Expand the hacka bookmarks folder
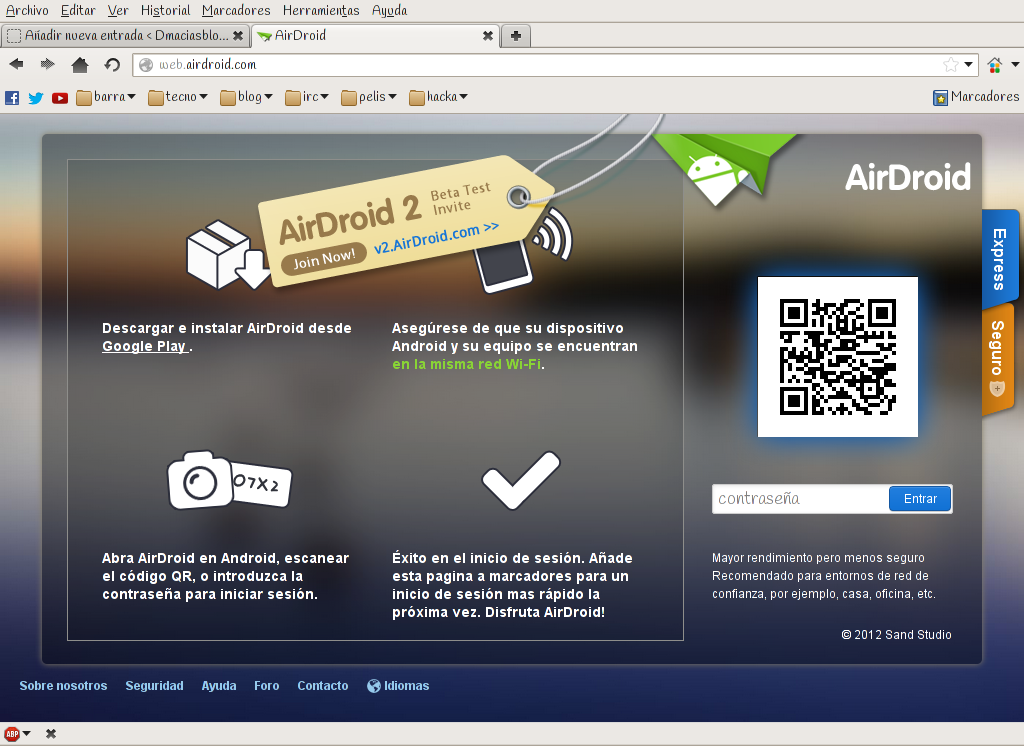The width and height of the screenshot is (1024, 746). point(438,97)
